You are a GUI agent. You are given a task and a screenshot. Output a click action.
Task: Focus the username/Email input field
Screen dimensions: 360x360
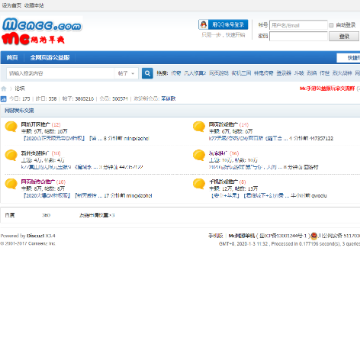point(298,25)
